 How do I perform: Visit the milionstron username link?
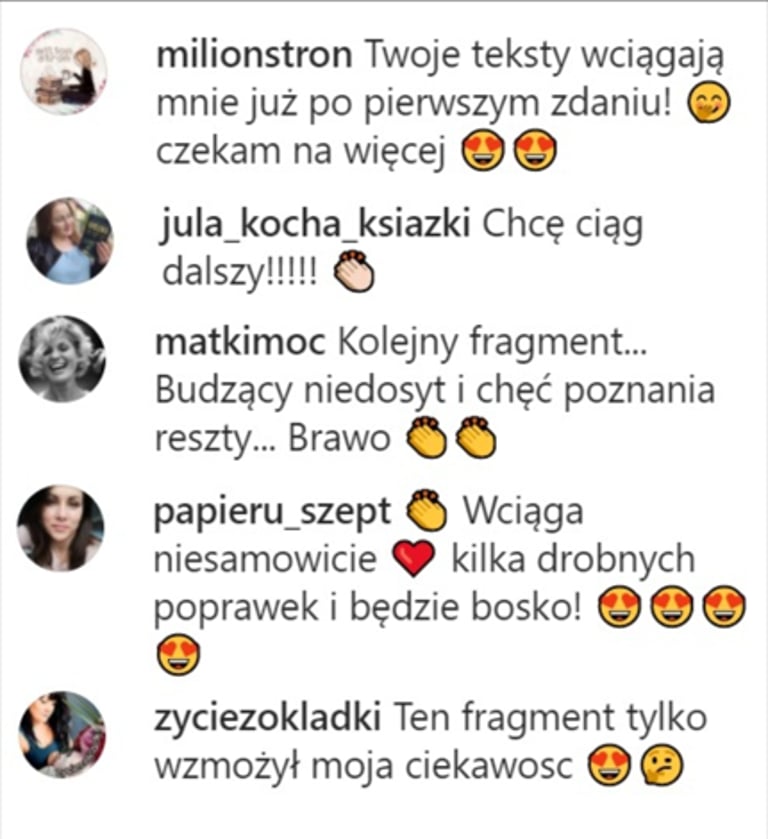click(254, 54)
